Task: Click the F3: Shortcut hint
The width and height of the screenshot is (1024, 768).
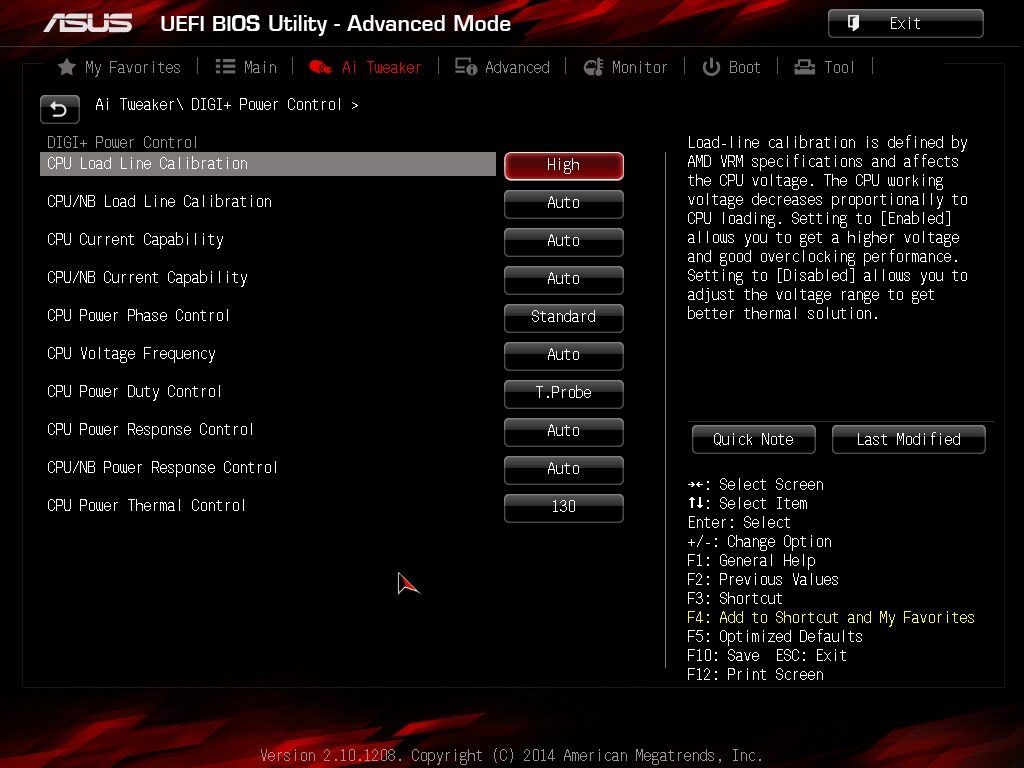Action: 735,599
